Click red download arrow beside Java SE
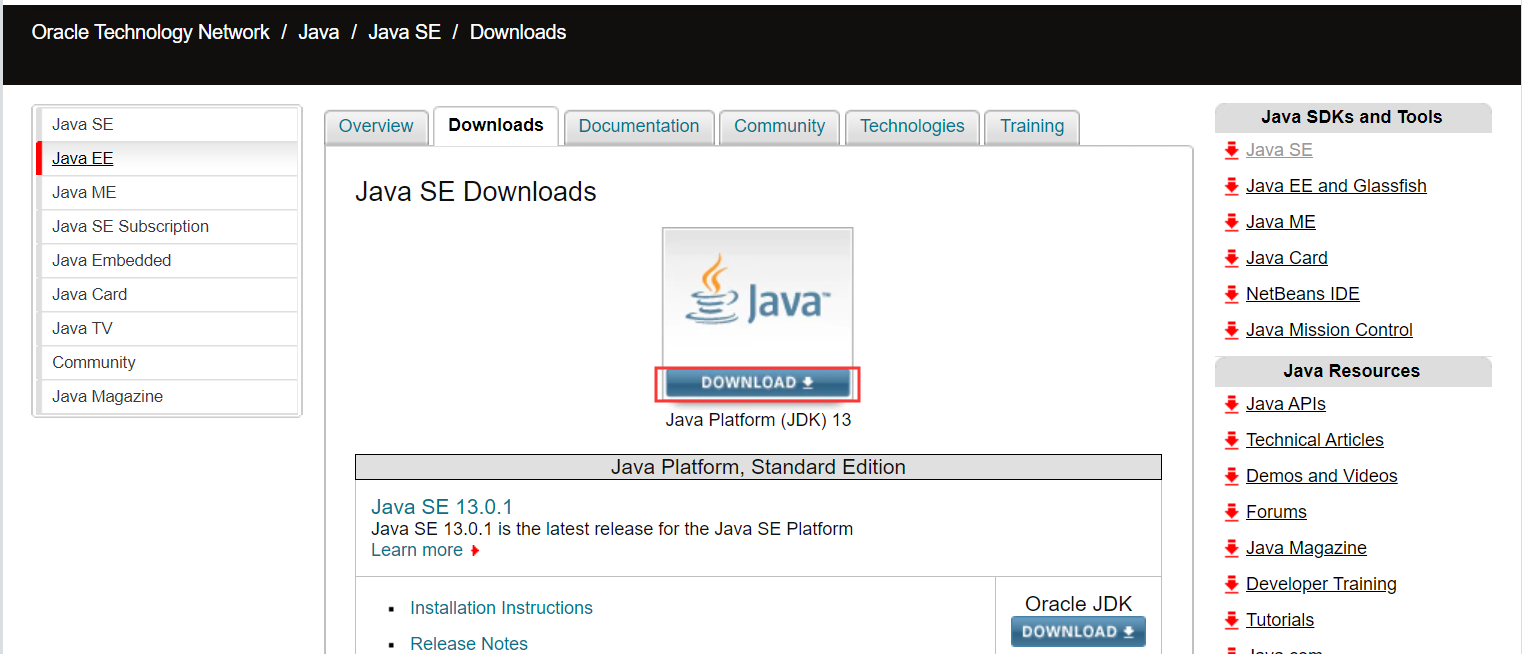 (1232, 151)
